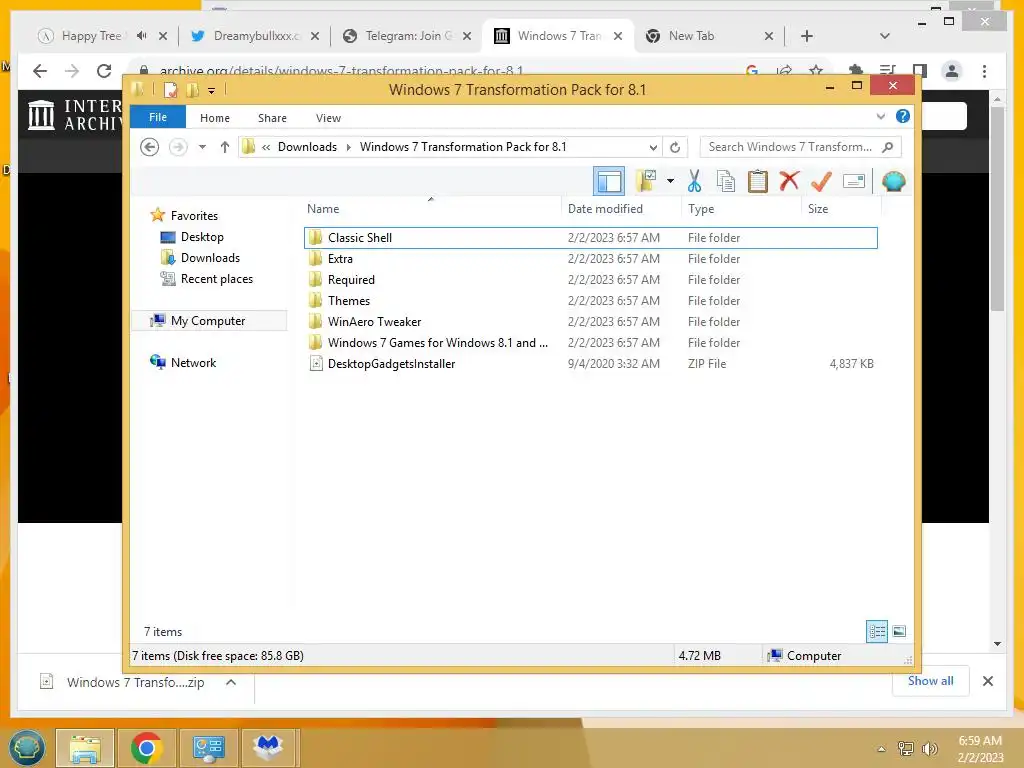1024x768 pixels.
Task: Expand breadcrumb arrow after Downloads
Action: [x=348, y=147]
